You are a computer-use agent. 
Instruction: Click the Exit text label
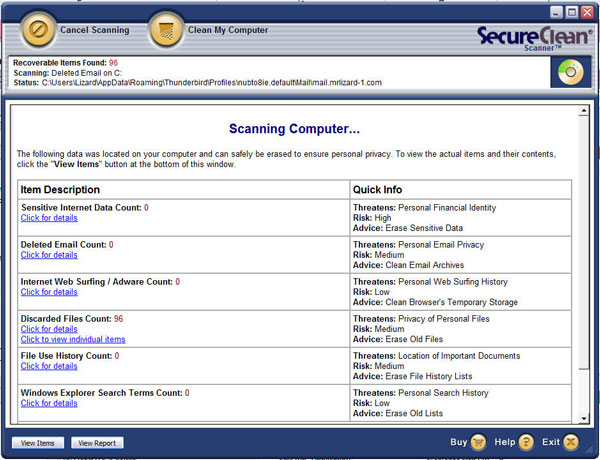point(551,442)
